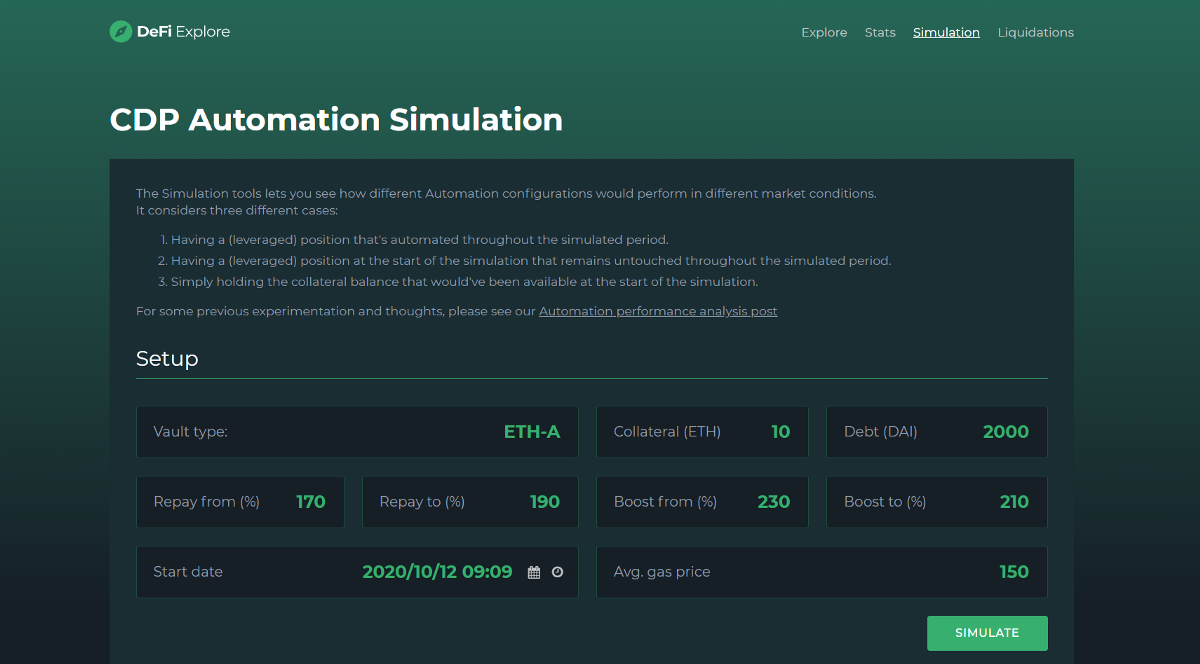The image size is (1200, 664).
Task: Select the Simulation nav item
Action: coord(946,32)
